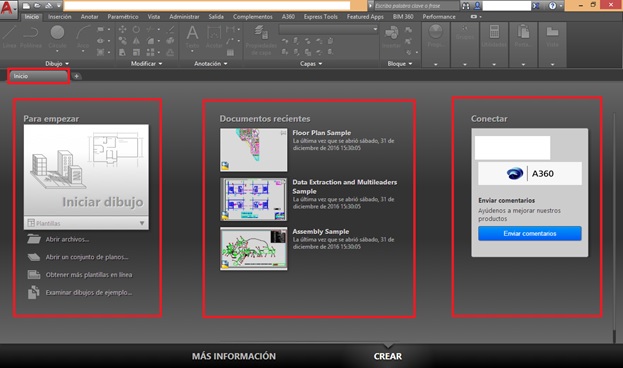Click the new tab plus icon
Screen dimensions: 623x368
76,76
